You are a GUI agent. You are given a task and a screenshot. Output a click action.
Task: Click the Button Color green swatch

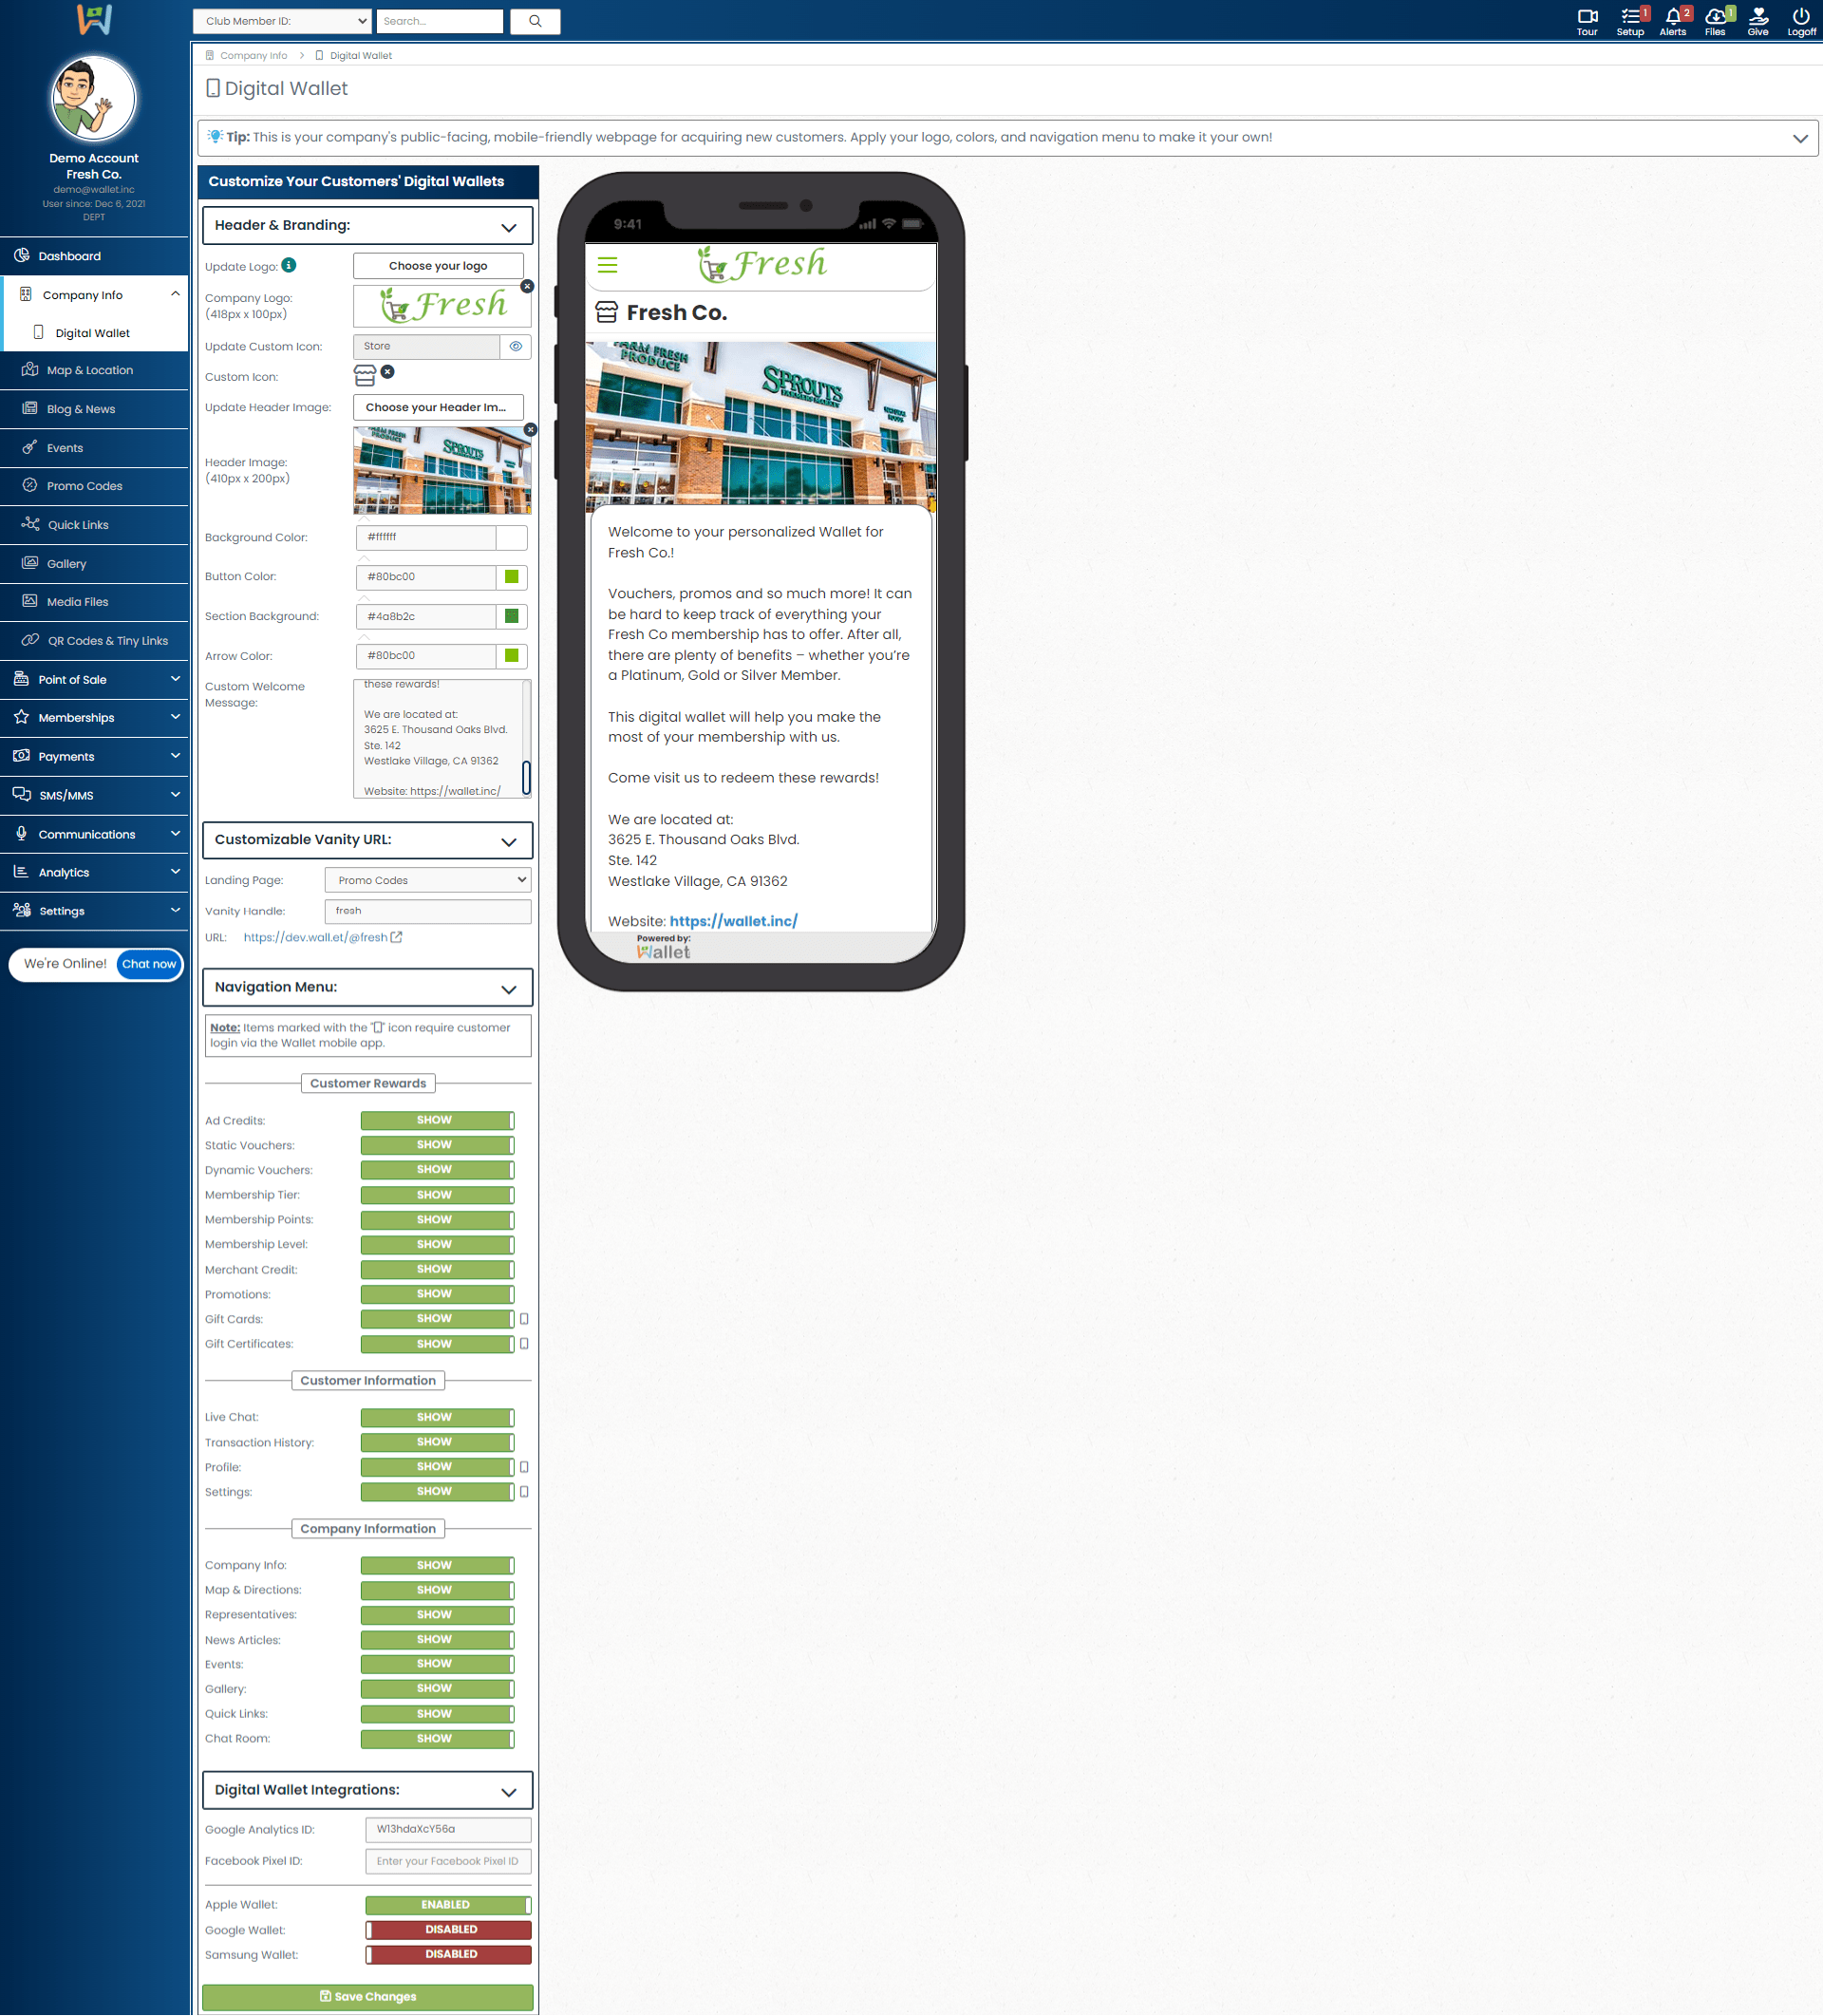pyautogui.click(x=512, y=577)
